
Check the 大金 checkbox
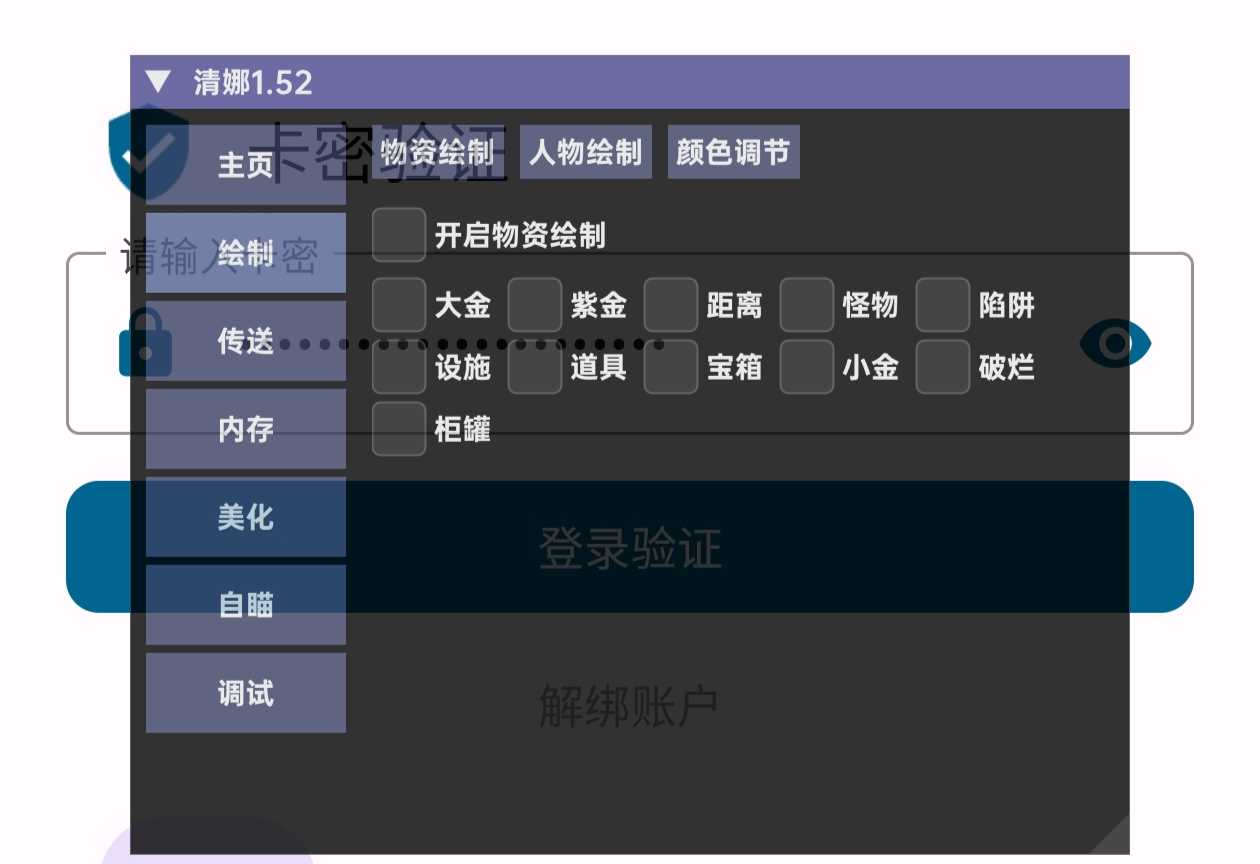click(x=398, y=305)
